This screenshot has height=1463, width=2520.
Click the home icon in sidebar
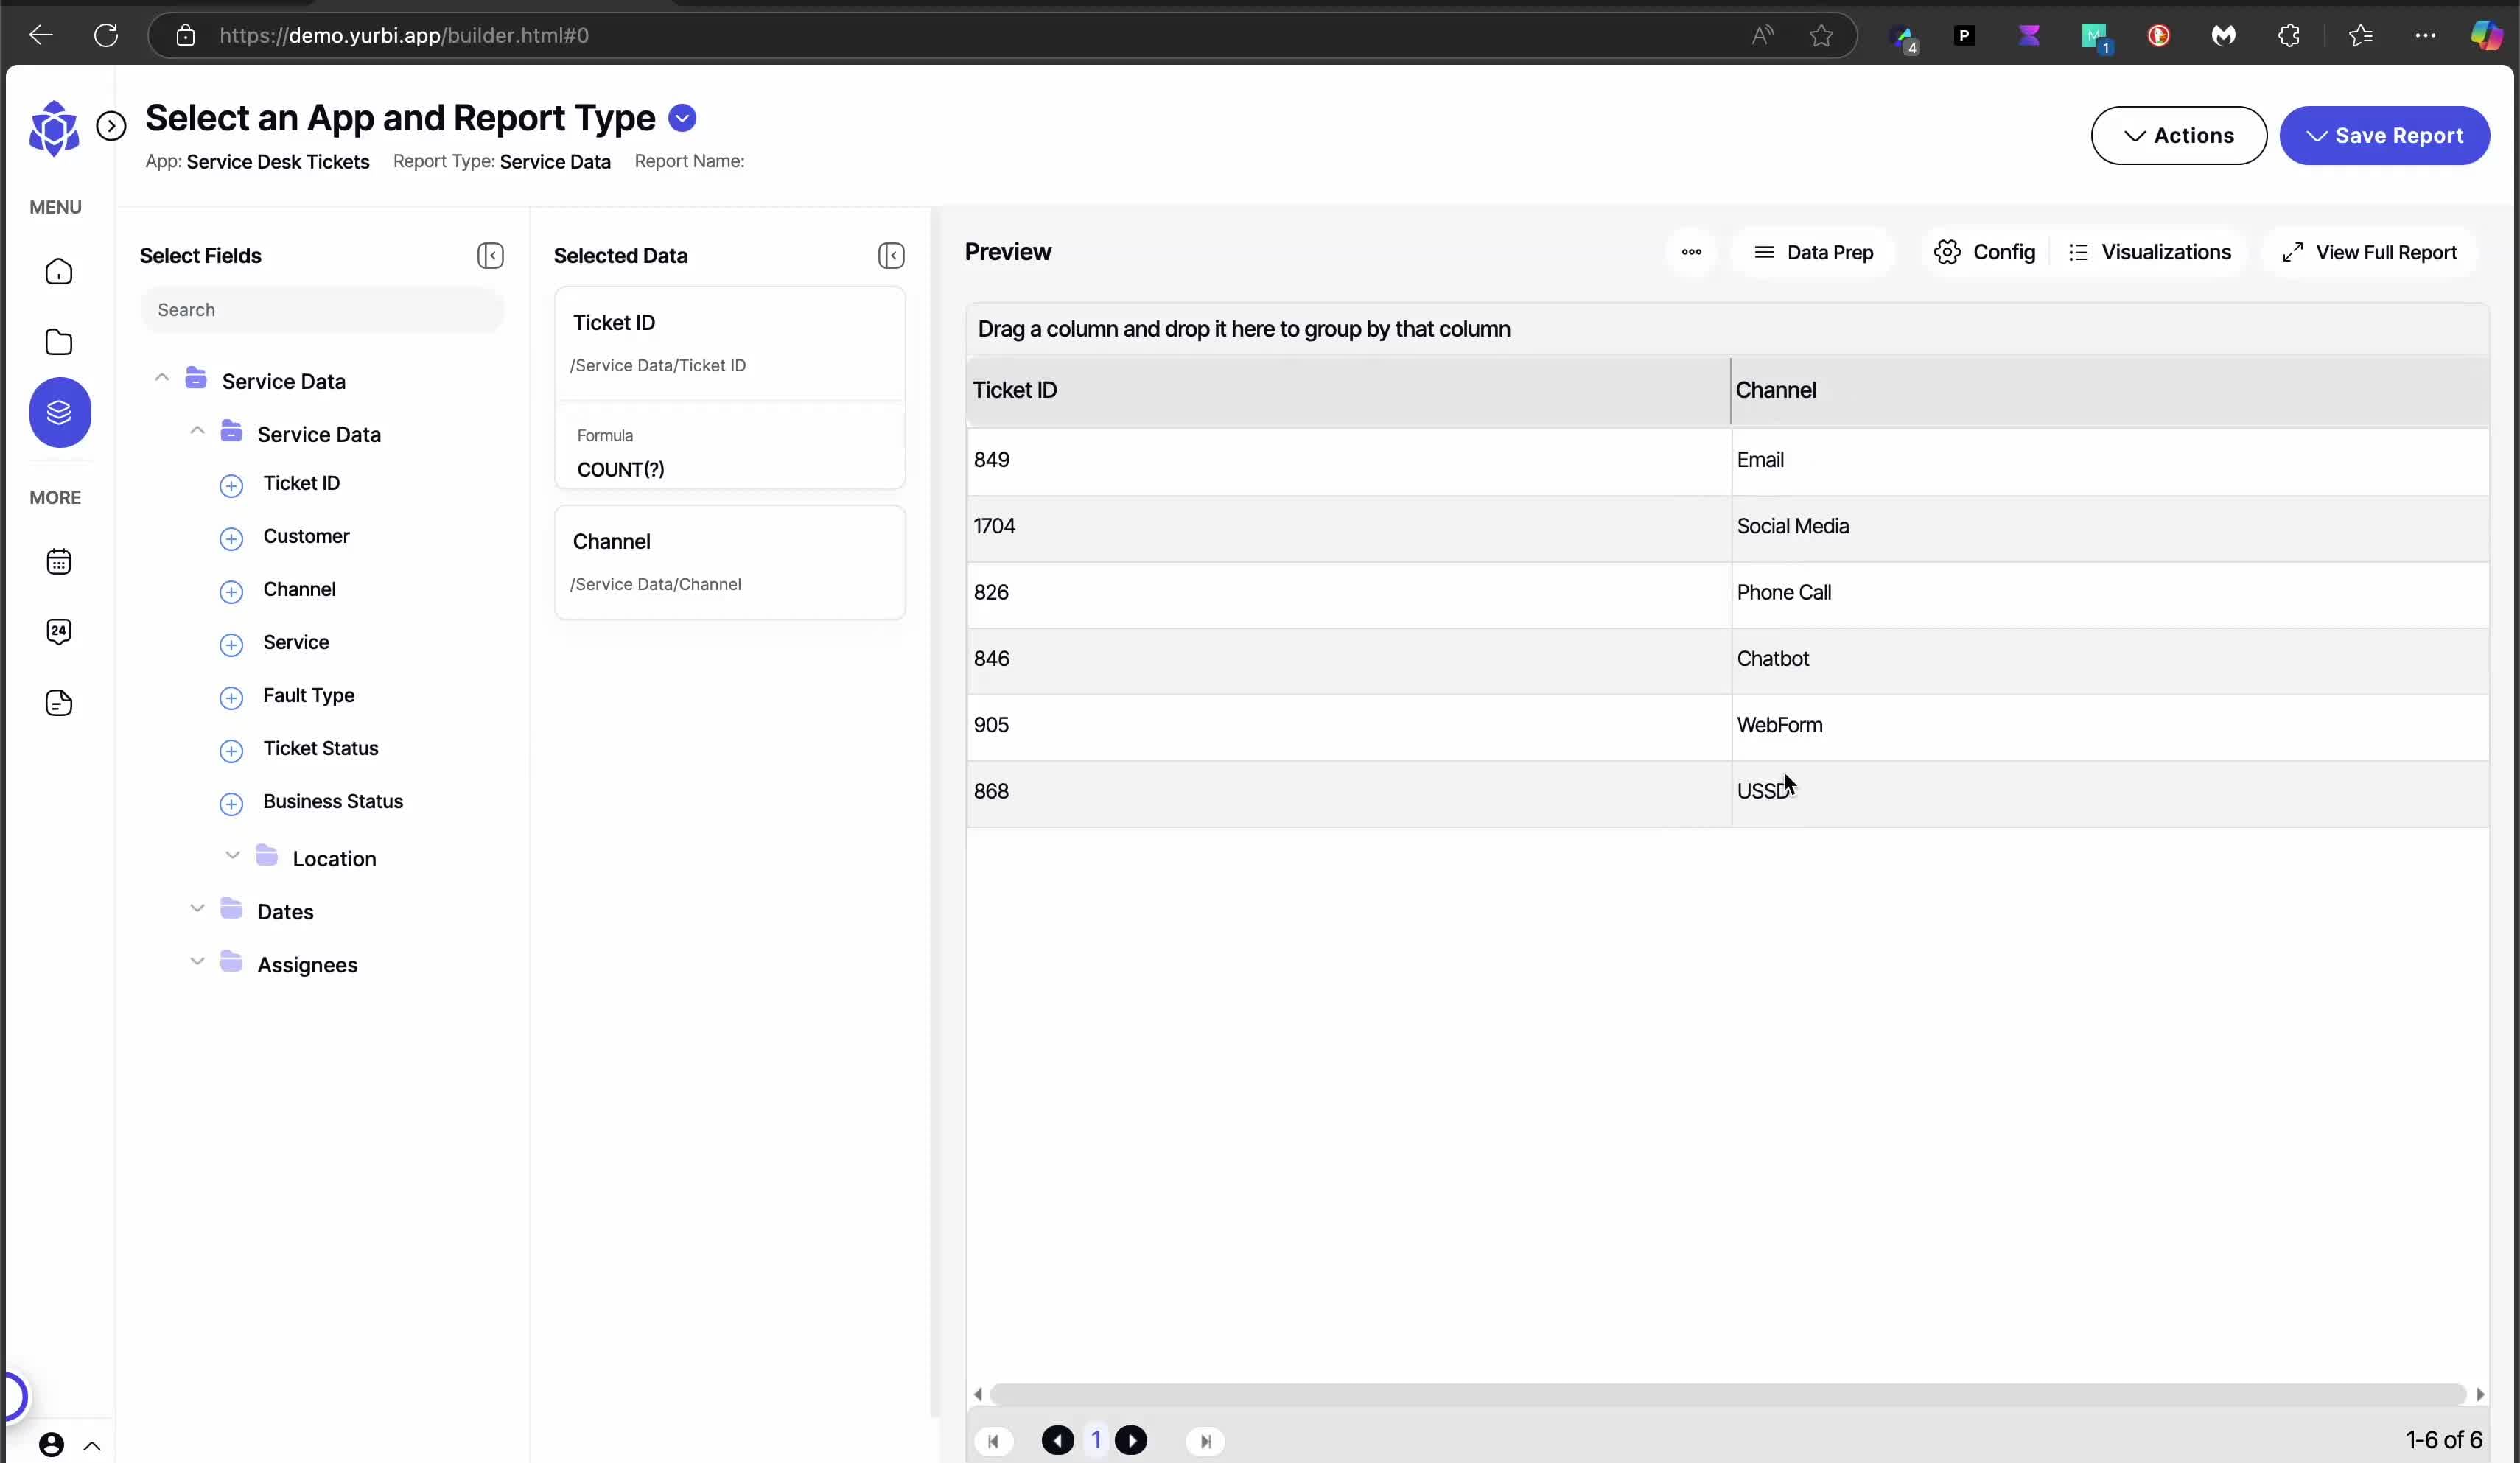59,272
